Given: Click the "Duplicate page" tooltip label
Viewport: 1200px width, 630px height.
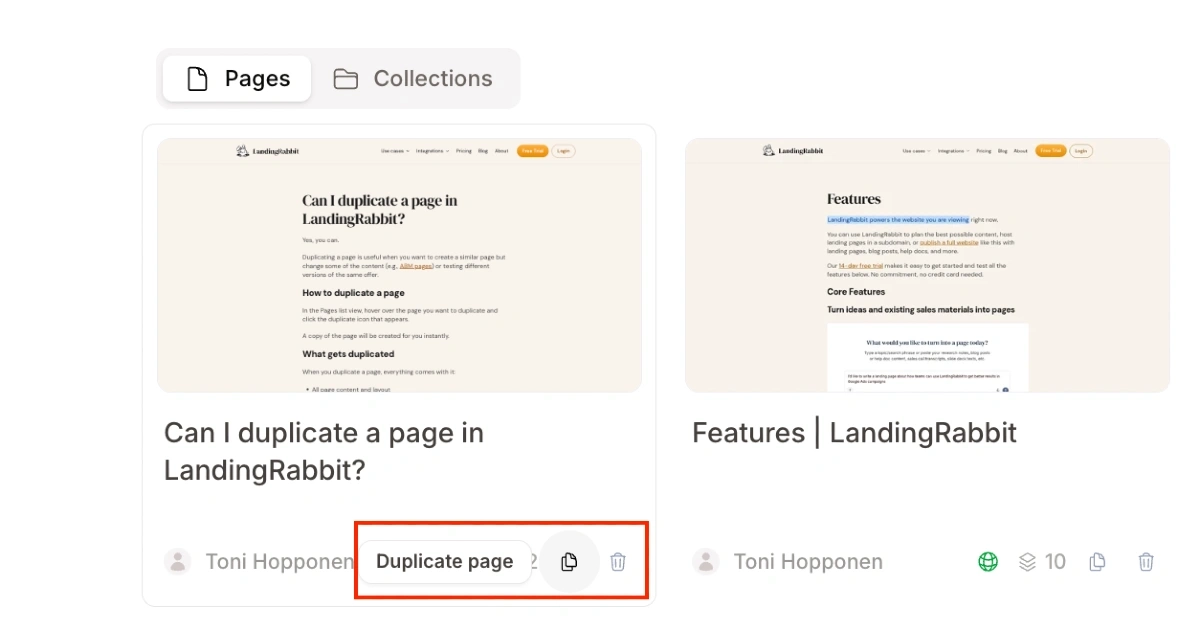Looking at the screenshot, I should [x=445, y=562].
